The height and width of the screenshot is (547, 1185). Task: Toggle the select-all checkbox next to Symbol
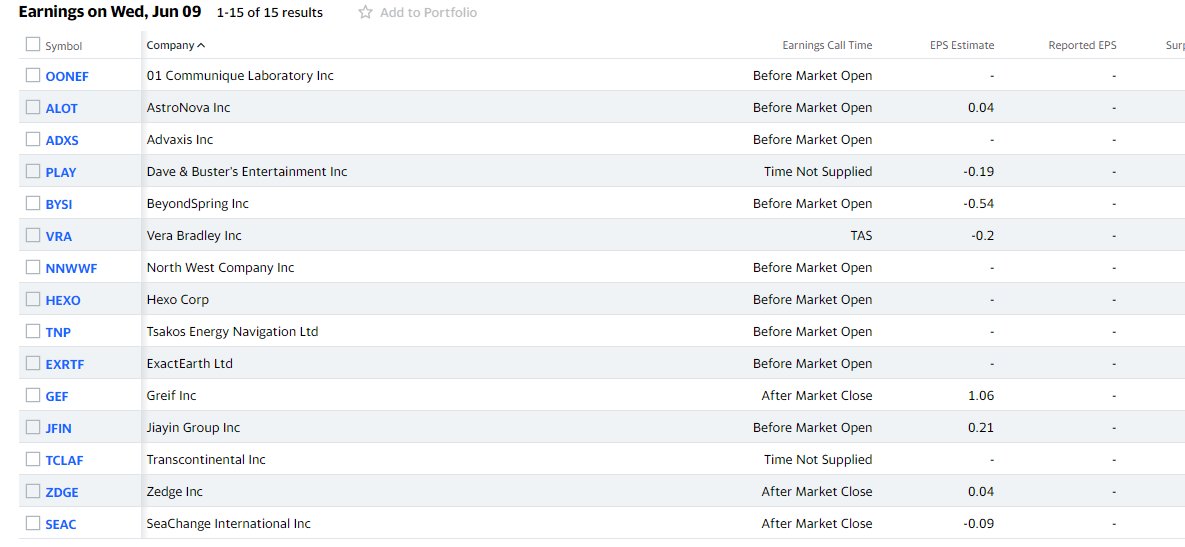click(32, 45)
